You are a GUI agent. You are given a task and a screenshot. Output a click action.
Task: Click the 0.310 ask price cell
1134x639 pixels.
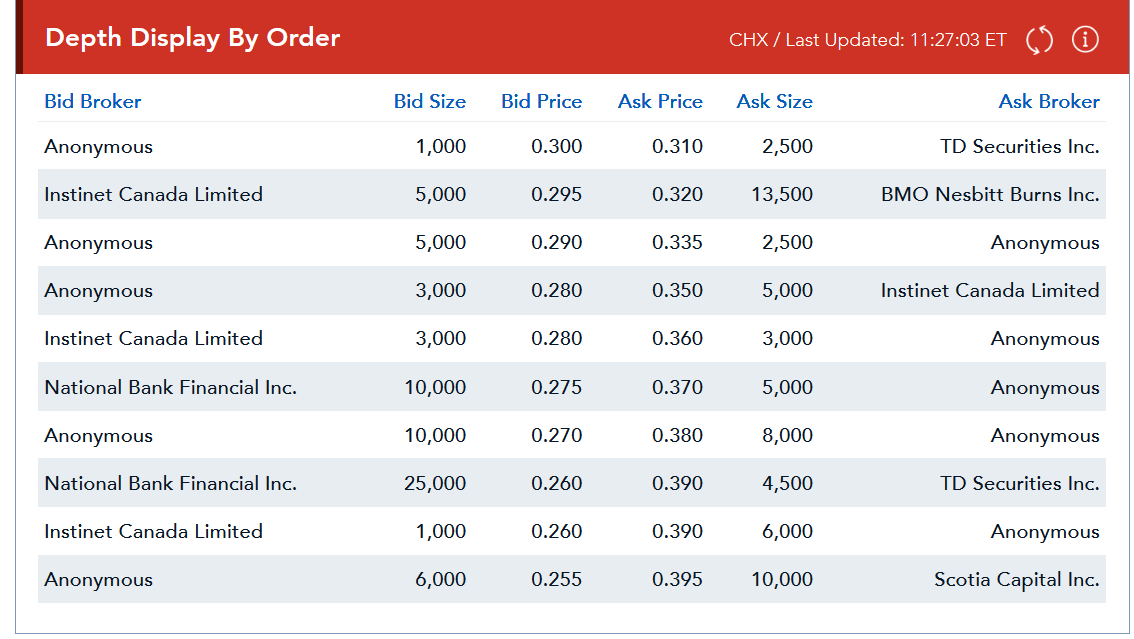pyautogui.click(x=677, y=147)
